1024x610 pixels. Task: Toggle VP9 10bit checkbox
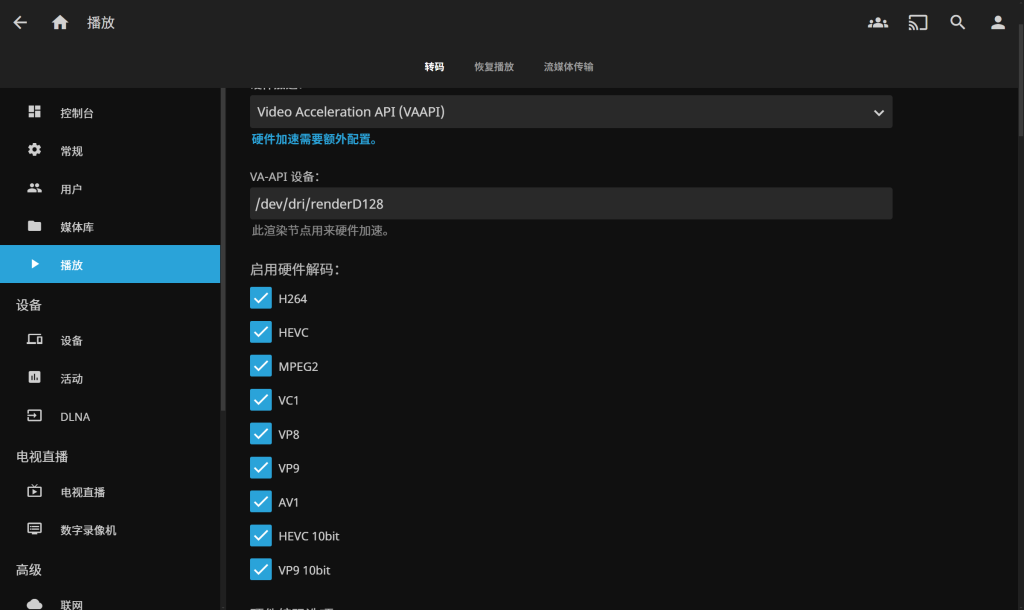pos(261,570)
